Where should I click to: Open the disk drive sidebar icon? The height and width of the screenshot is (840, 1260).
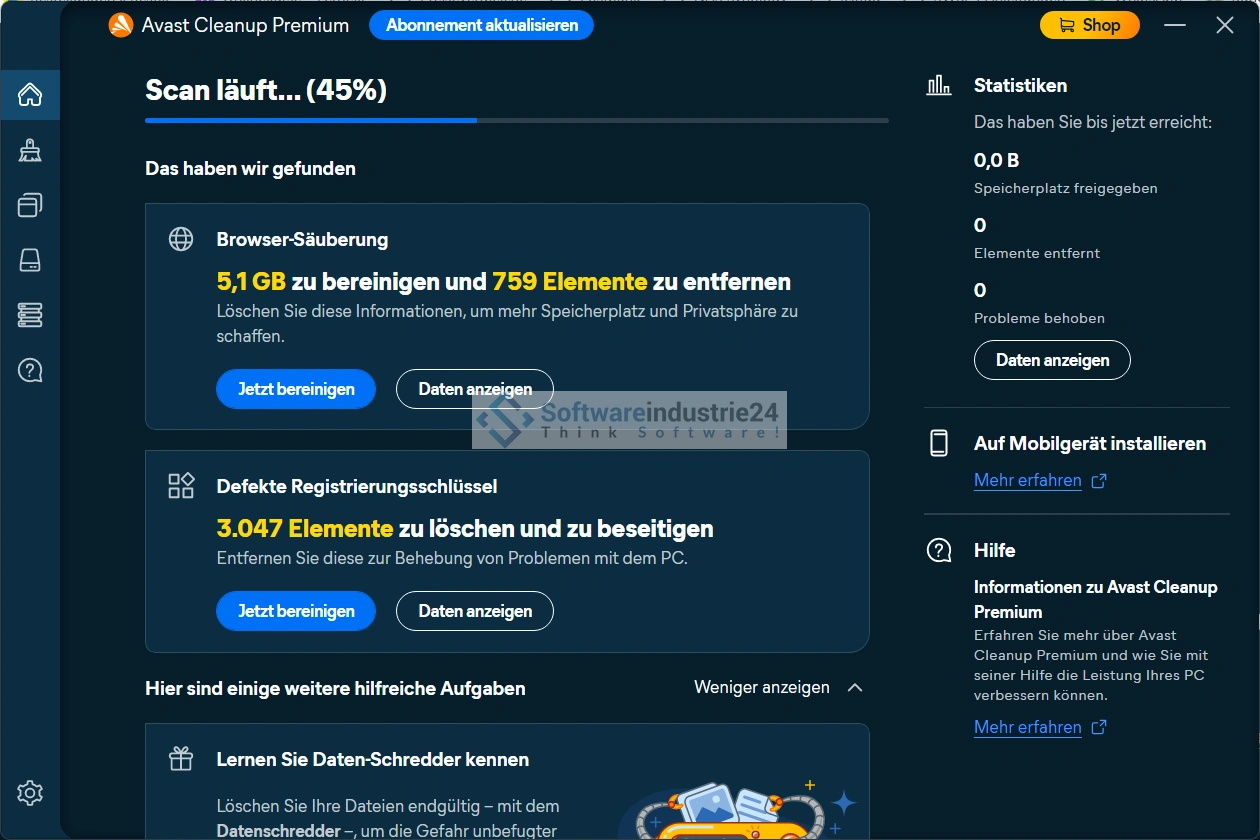click(x=30, y=261)
